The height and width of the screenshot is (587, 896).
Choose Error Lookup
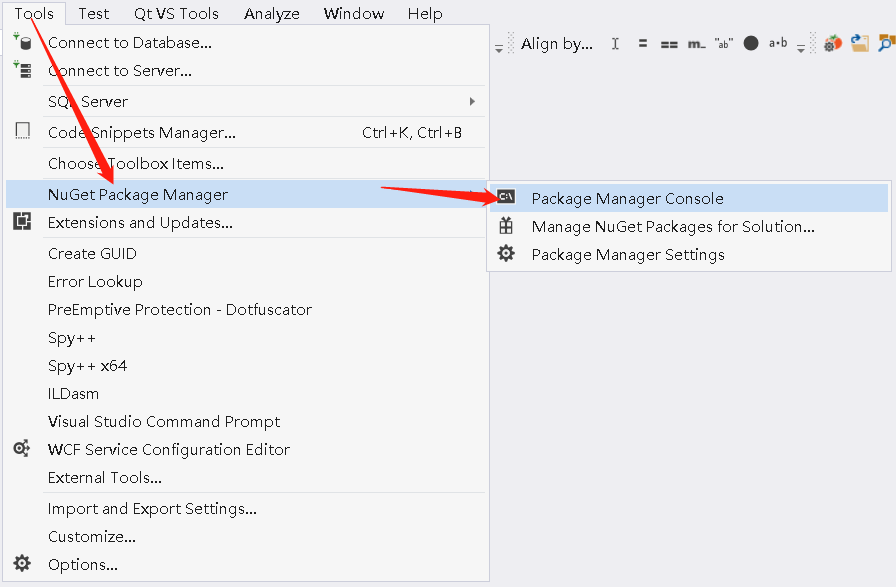pyautogui.click(x=246, y=281)
